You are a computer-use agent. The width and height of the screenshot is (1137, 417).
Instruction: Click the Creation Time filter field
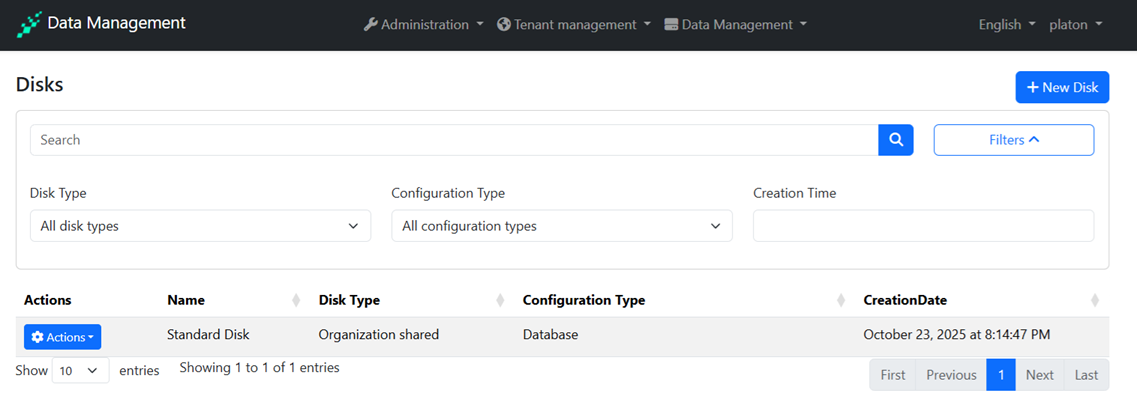click(923, 226)
